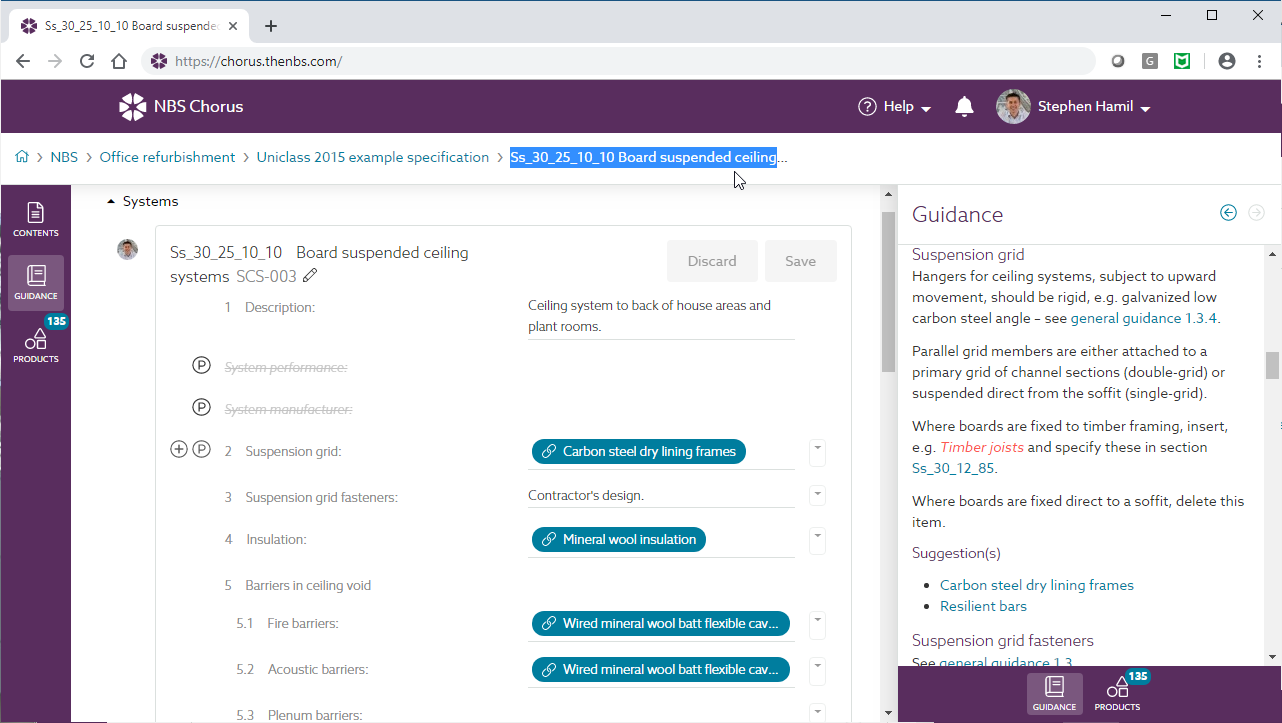This screenshot has height=723, width=1282.
Task: Open browser profile account icon
Action: pos(1227,61)
